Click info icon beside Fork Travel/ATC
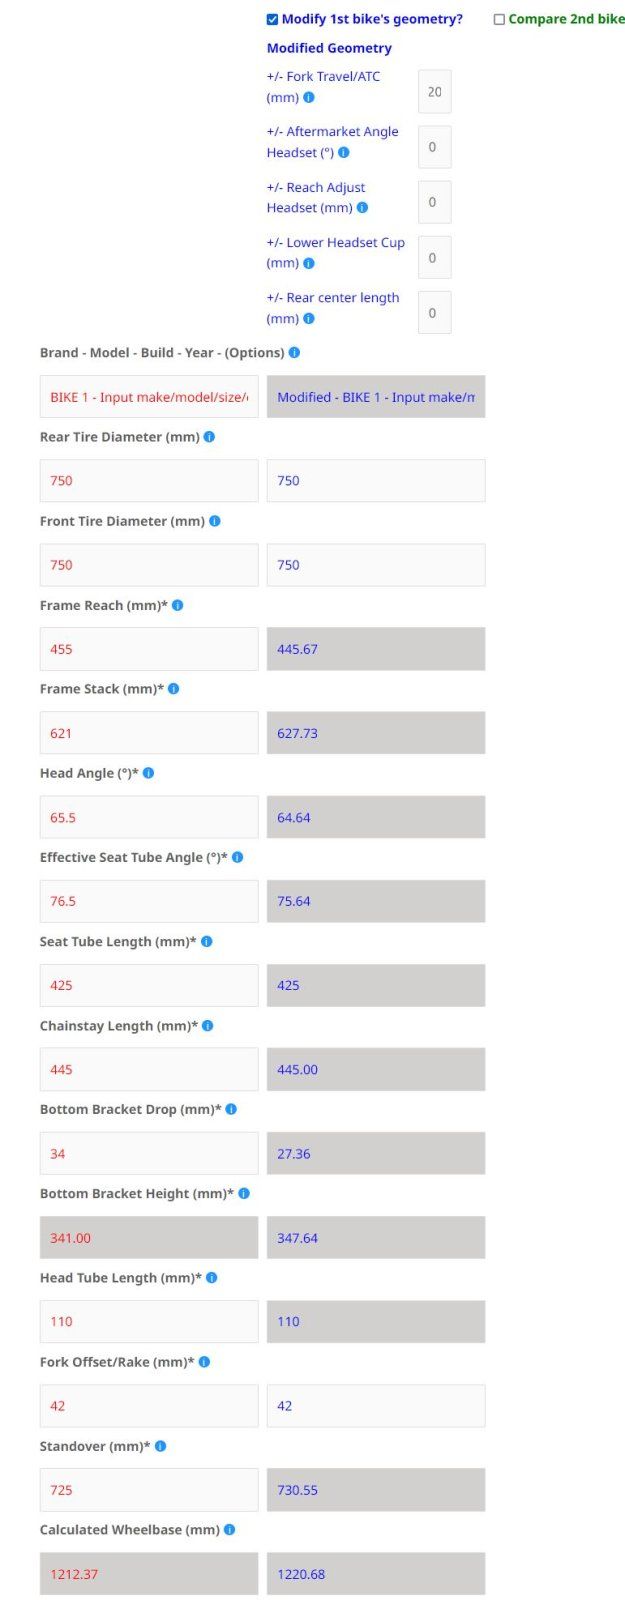 point(309,98)
